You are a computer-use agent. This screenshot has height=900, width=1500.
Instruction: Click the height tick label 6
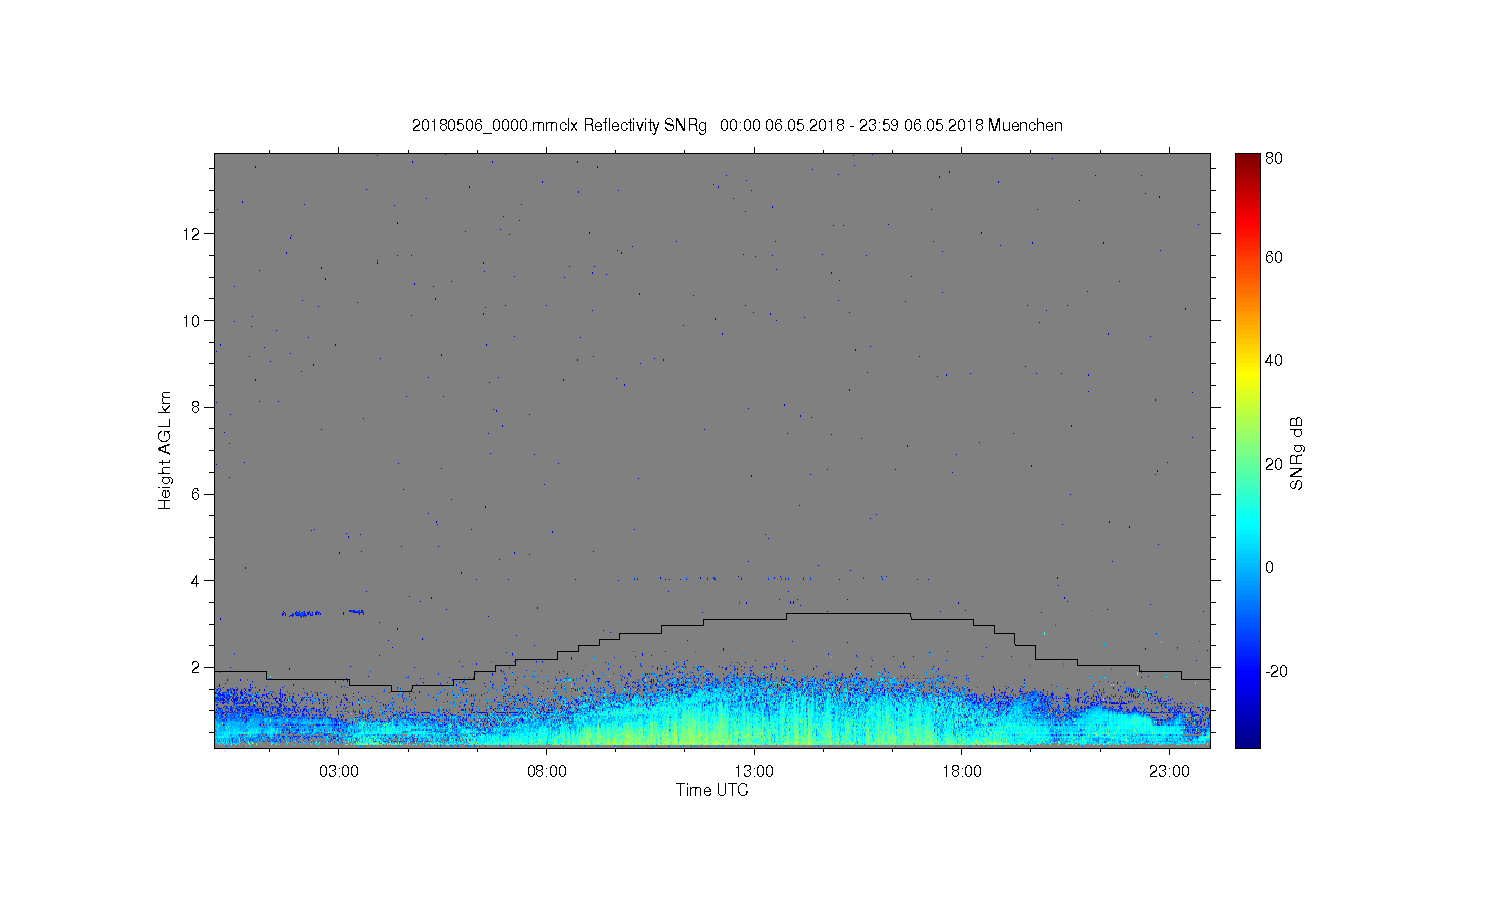point(194,494)
